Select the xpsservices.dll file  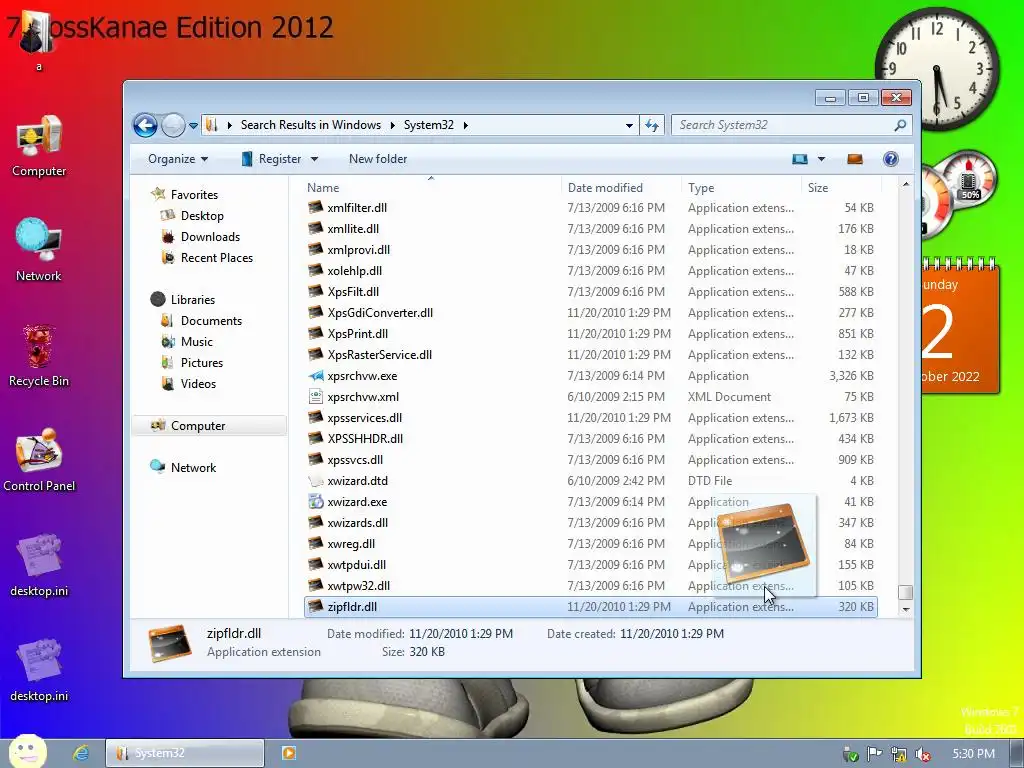pos(364,418)
